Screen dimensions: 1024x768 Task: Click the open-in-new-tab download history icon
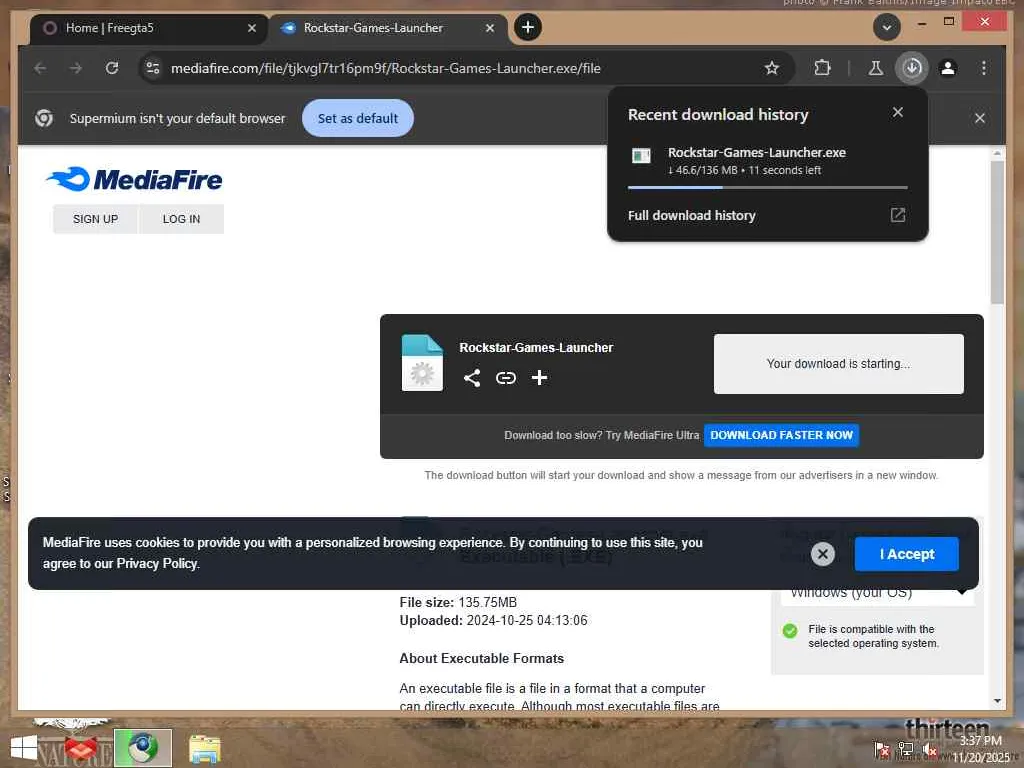point(898,216)
